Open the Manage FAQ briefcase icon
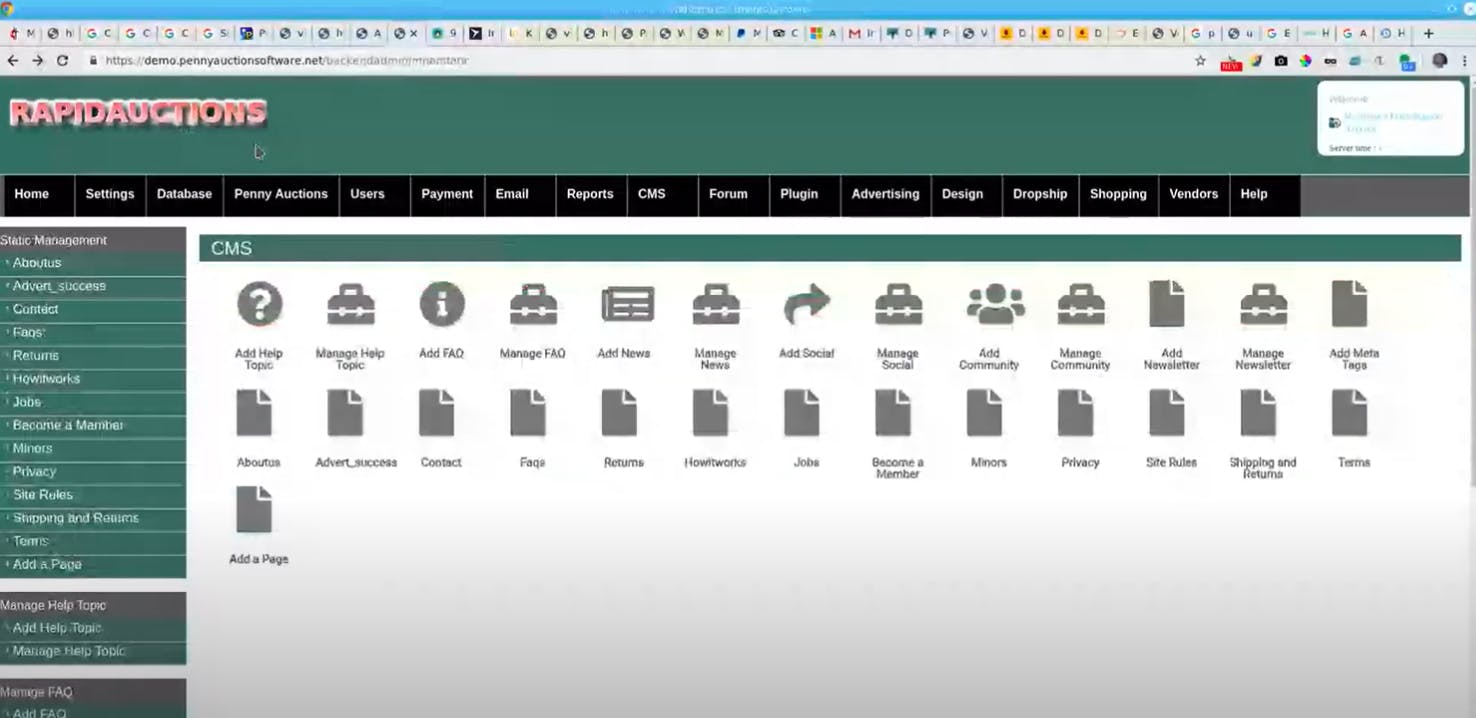The height and width of the screenshot is (718, 1476). [533, 305]
